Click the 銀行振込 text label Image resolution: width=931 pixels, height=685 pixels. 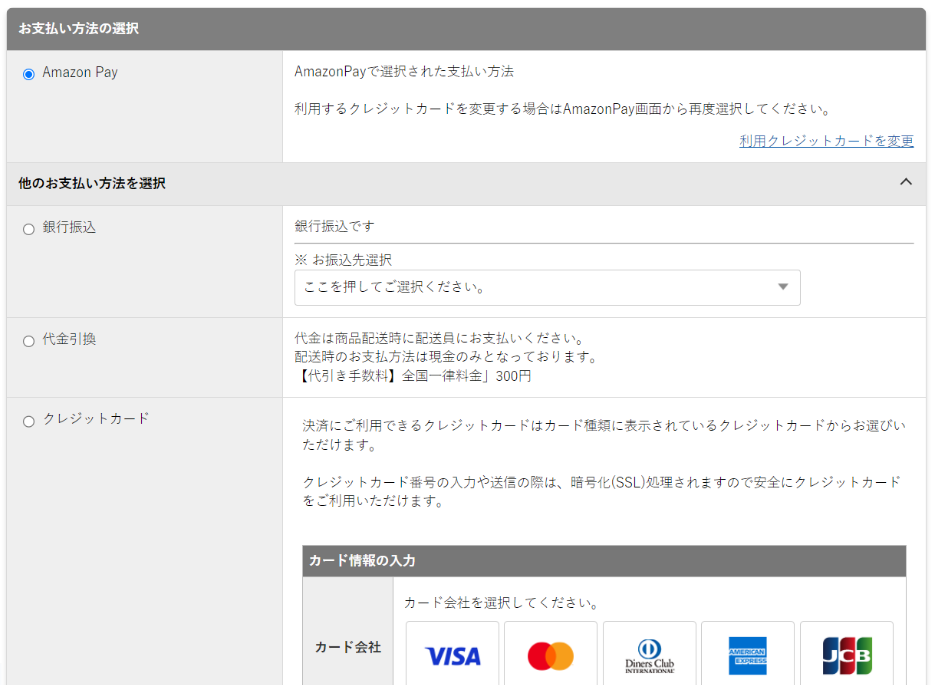click(70, 228)
